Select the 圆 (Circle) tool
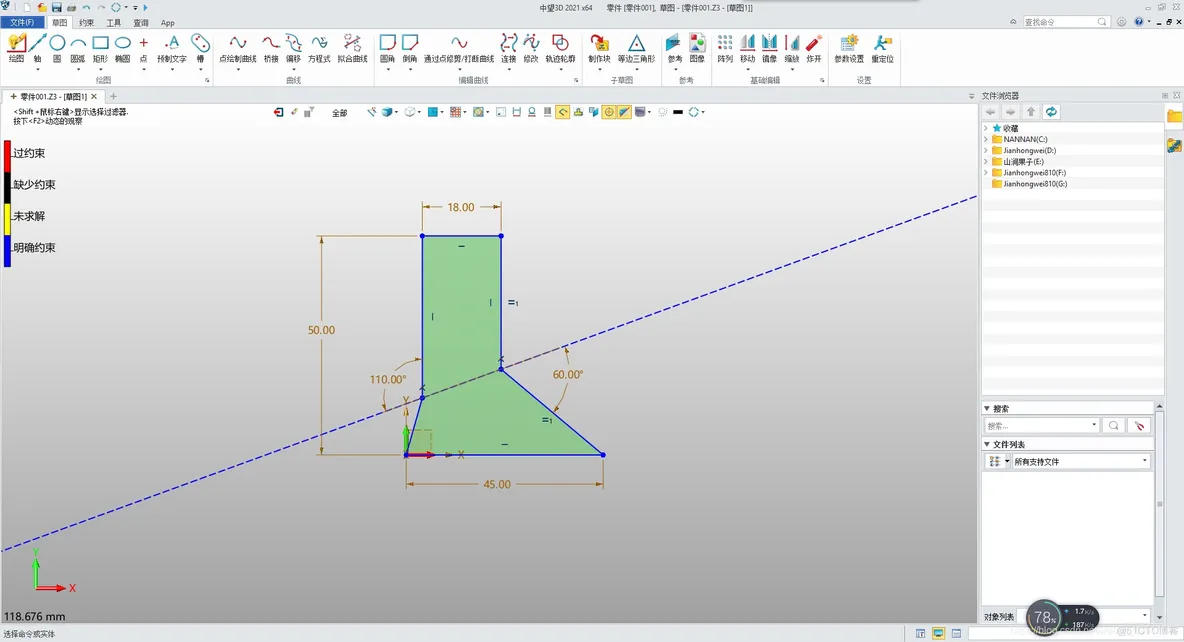This screenshot has width=1184, height=642. coord(57,48)
